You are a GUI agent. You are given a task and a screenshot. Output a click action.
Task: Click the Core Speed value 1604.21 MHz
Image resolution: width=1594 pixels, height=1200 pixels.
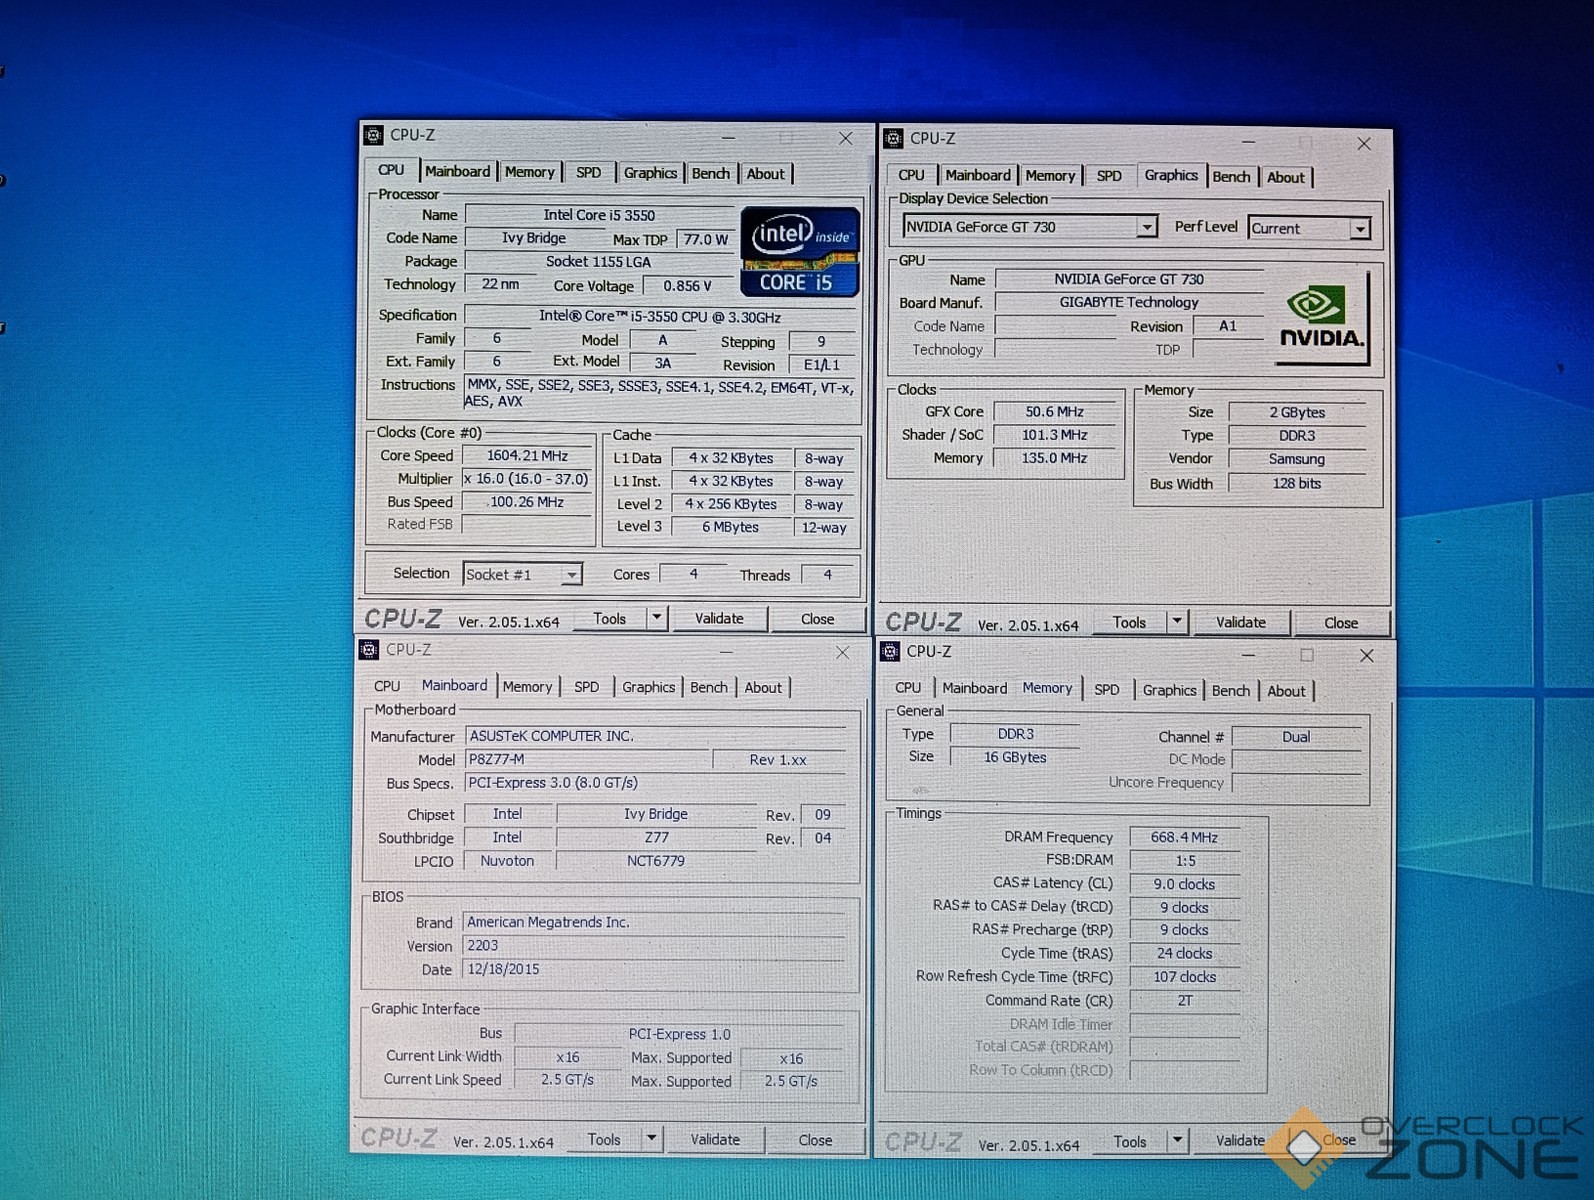[x=527, y=455]
